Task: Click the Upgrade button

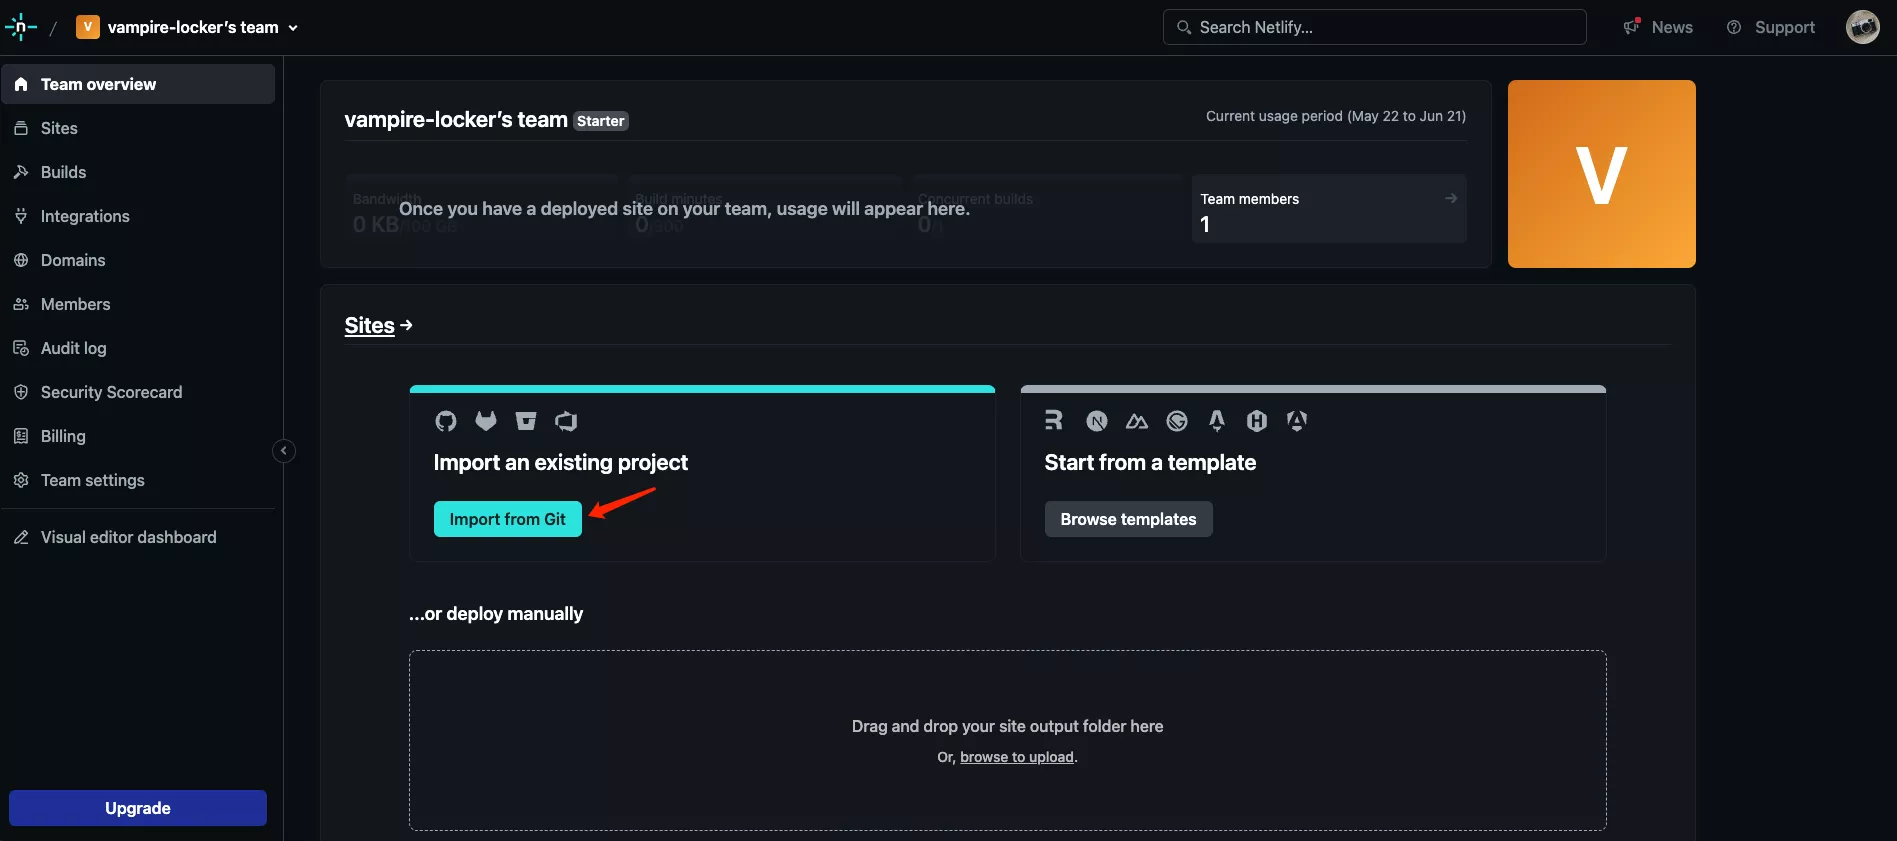Action: click(138, 808)
